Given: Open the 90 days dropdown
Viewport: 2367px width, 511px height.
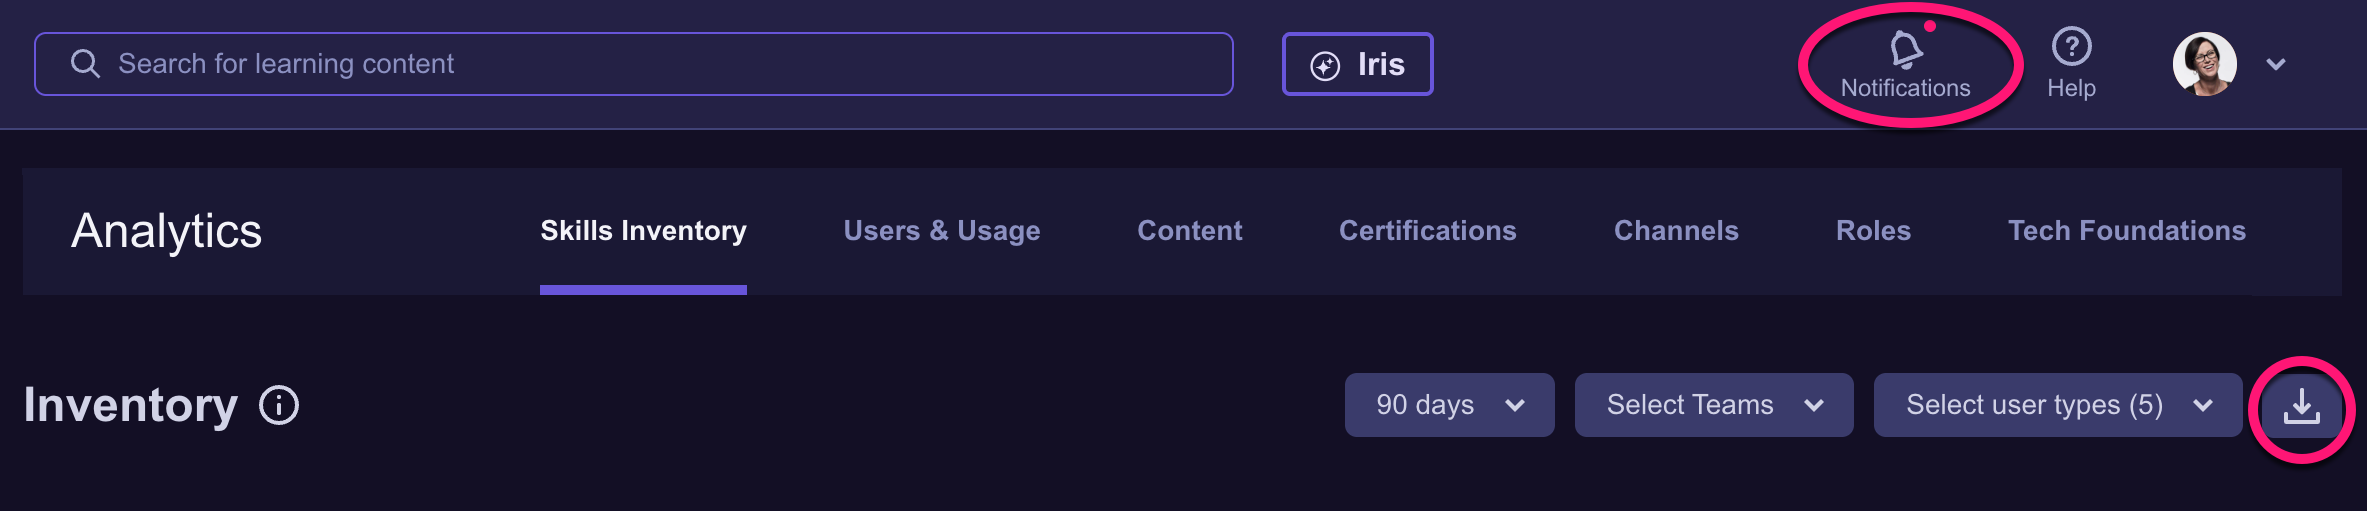Looking at the screenshot, I should pyautogui.click(x=1449, y=405).
